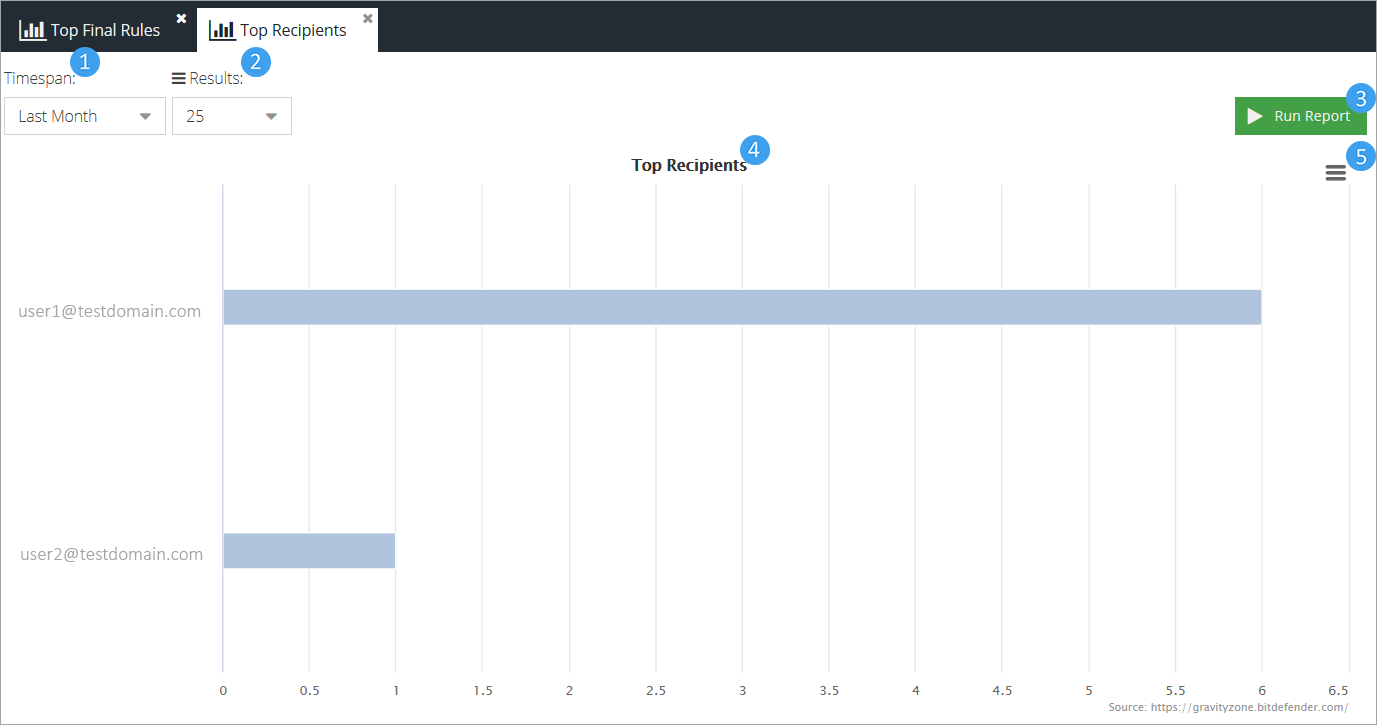The height and width of the screenshot is (725, 1377).
Task: Click the list icon beside Results label
Action: [x=179, y=78]
